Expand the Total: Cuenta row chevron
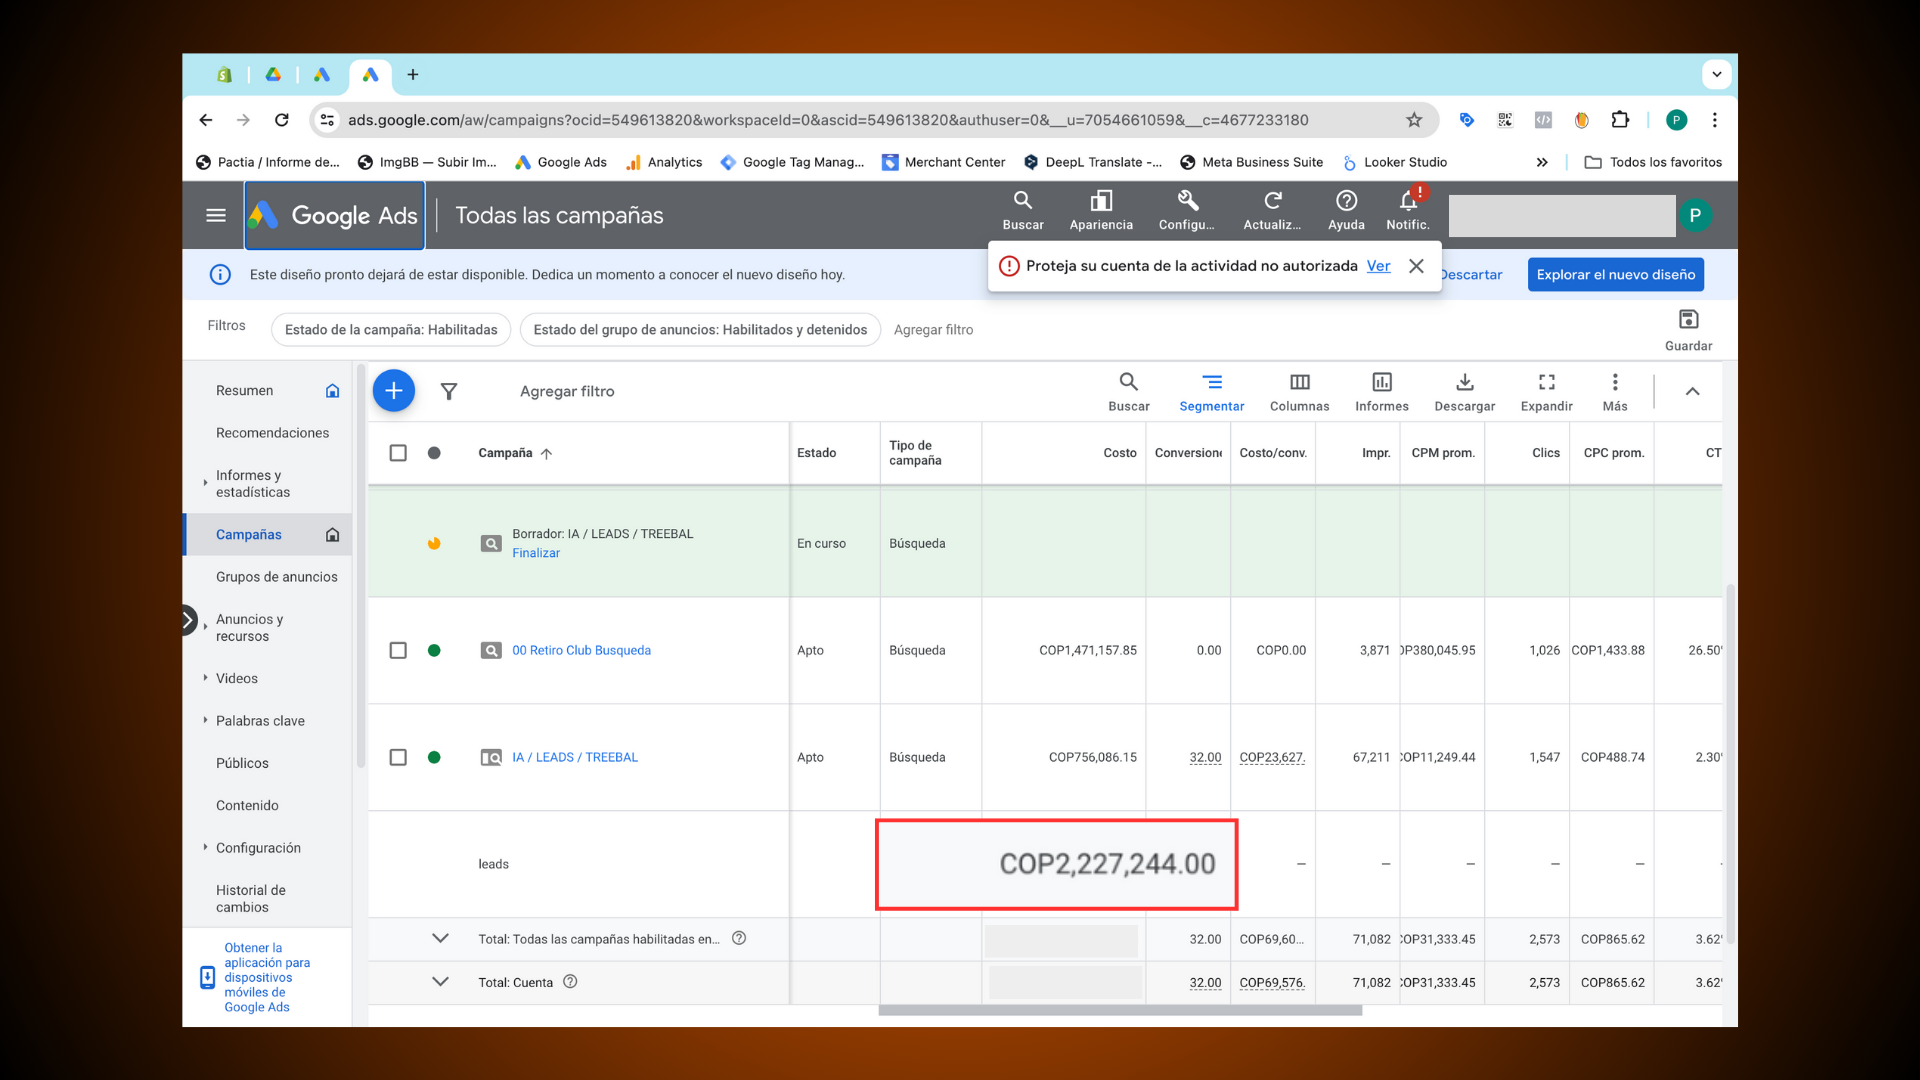1920x1080 pixels. (440, 982)
